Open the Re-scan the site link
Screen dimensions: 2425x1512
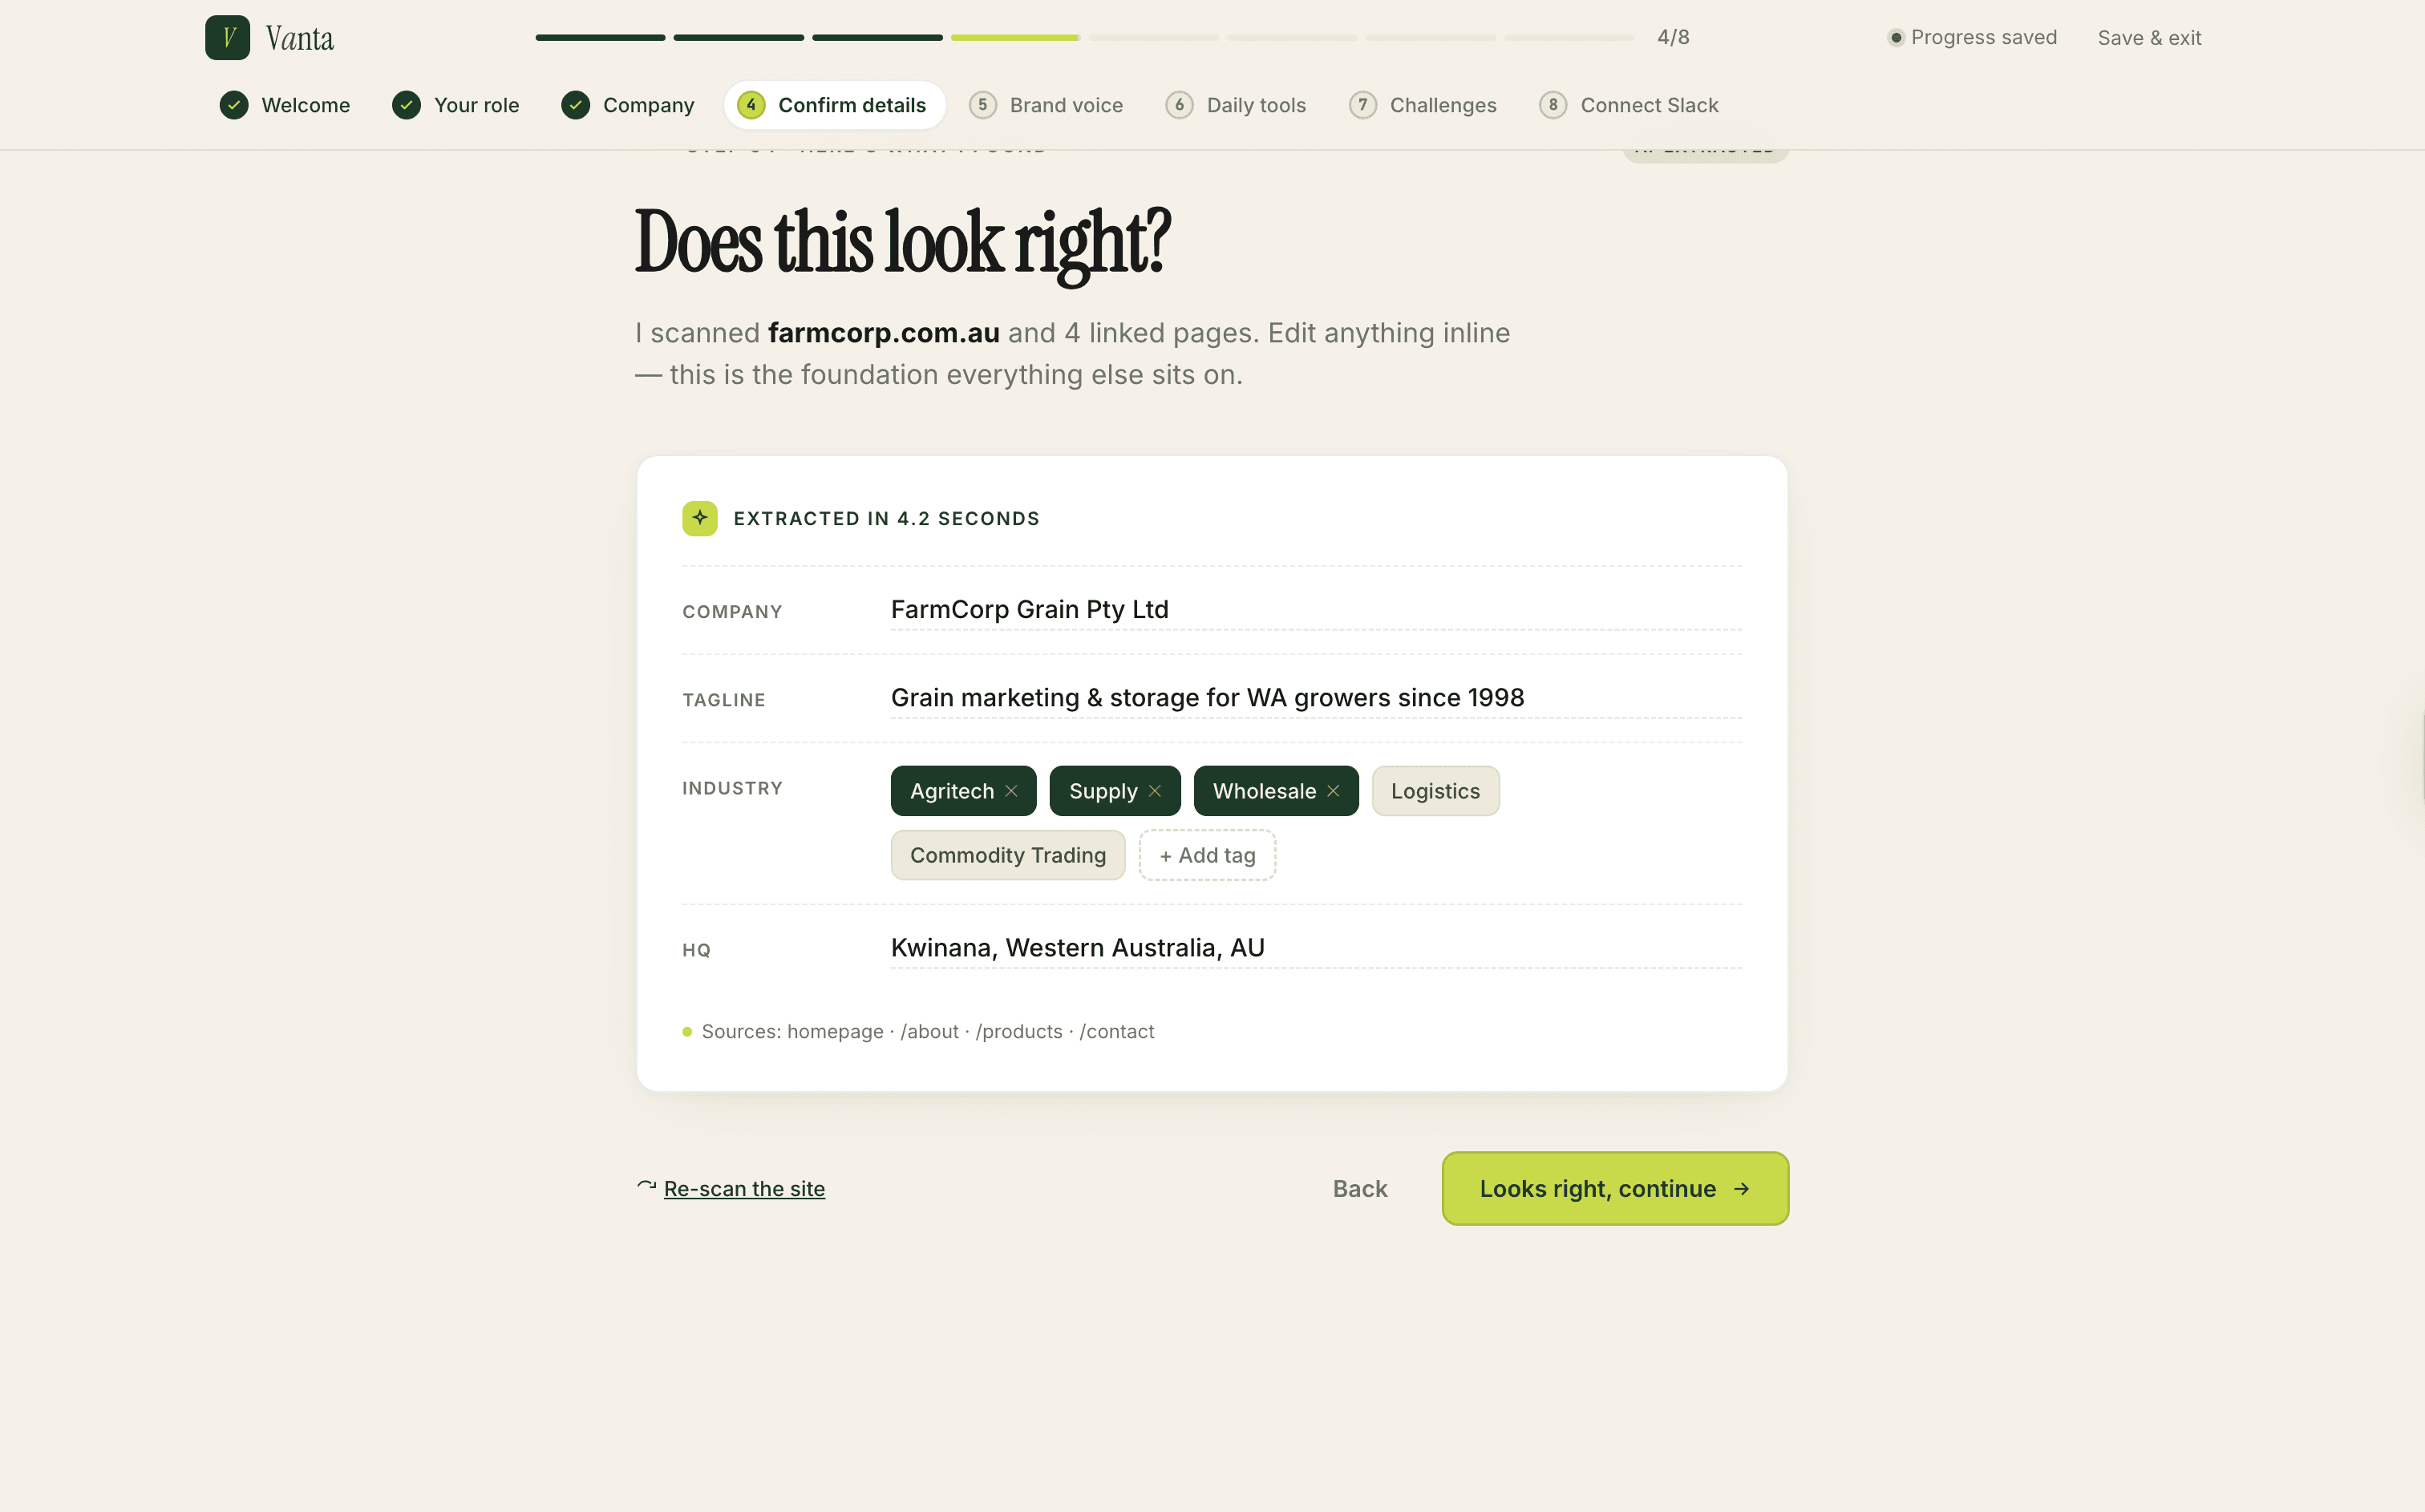pyautogui.click(x=744, y=1188)
